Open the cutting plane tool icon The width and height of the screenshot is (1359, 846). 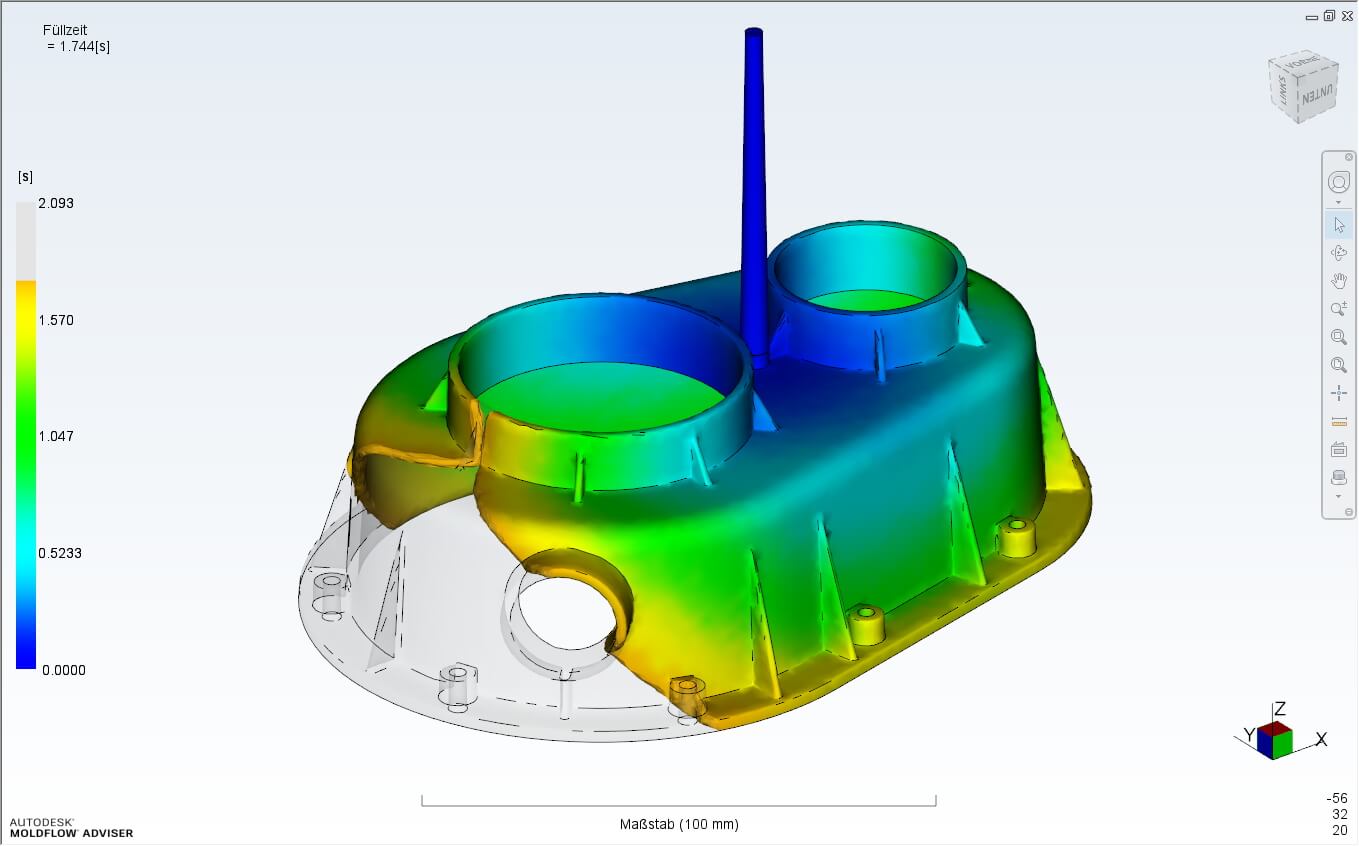pos(1339,449)
